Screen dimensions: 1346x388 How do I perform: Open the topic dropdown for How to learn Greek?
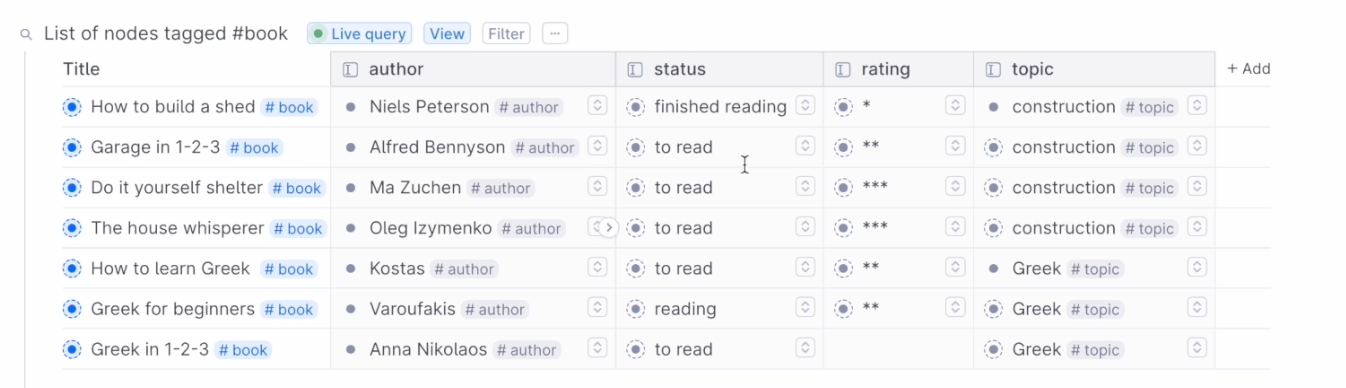coord(1196,267)
